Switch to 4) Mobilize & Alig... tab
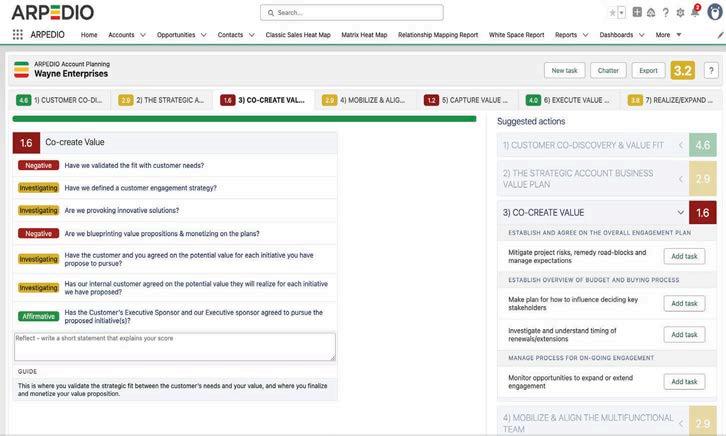The height and width of the screenshot is (436, 726). coord(365,100)
